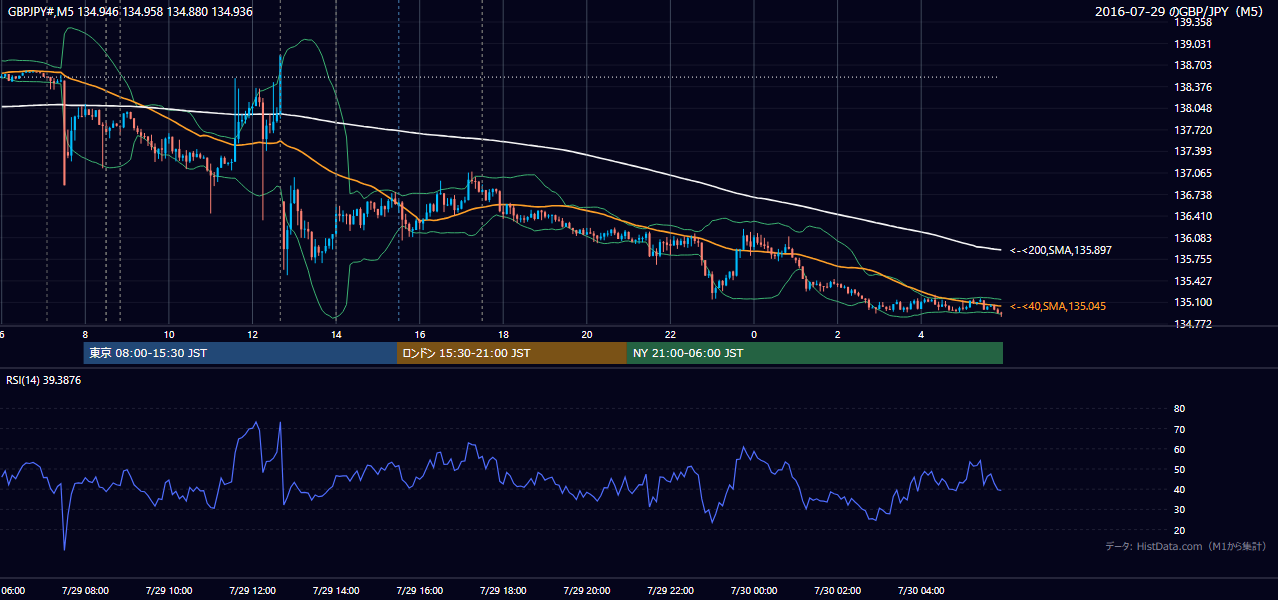Click hour label 14 under the price chart

[336, 335]
